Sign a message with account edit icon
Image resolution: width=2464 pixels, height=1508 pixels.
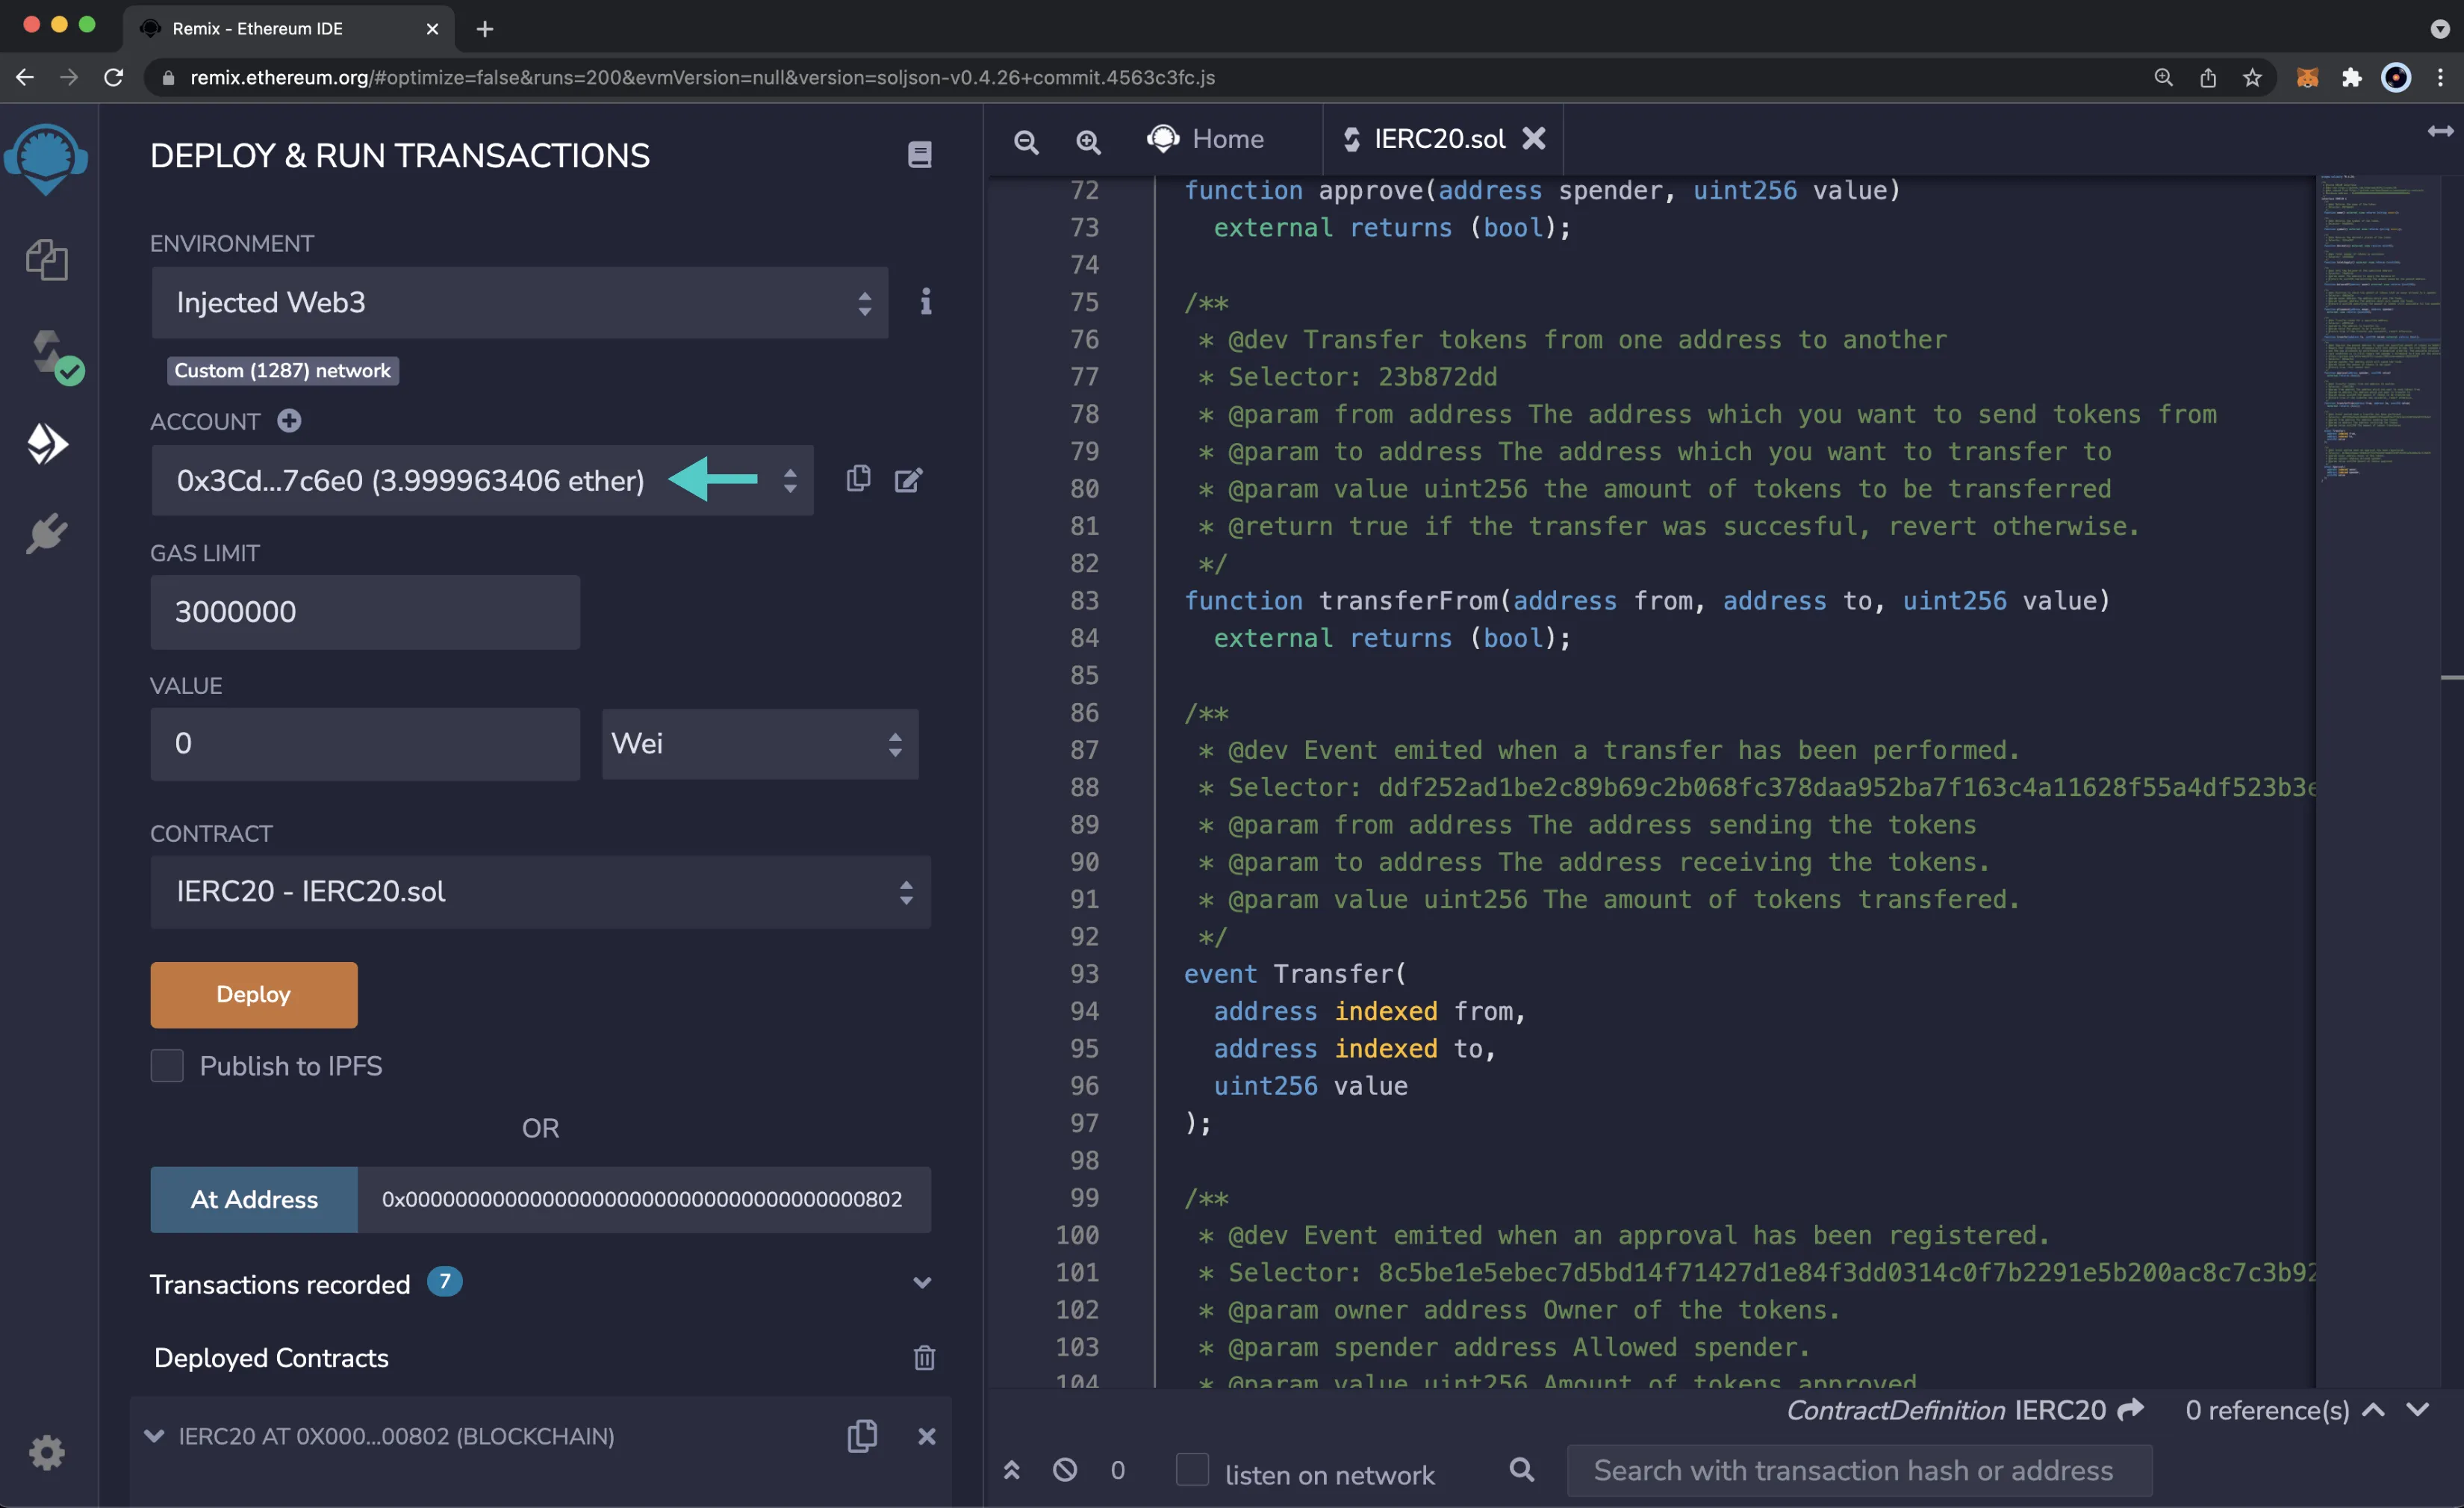coord(908,481)
